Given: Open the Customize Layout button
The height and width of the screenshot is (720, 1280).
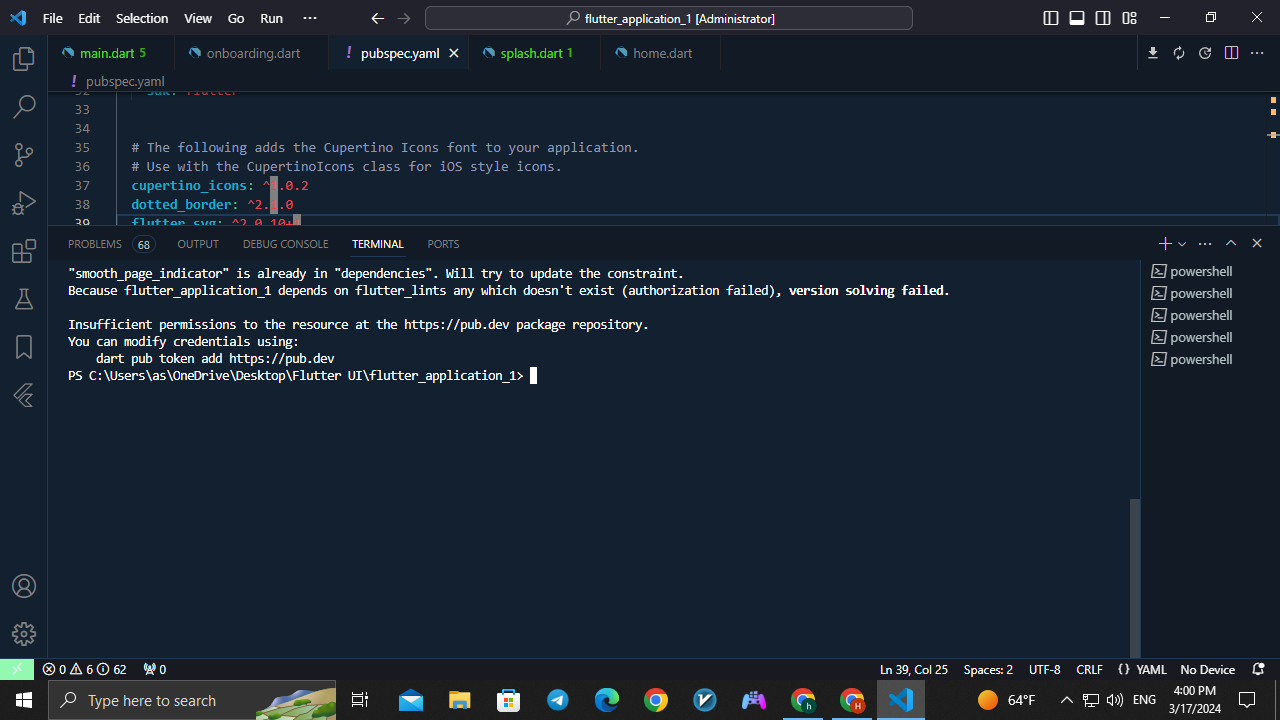Looking at the screenshot, I should (x=1129, y=18).
